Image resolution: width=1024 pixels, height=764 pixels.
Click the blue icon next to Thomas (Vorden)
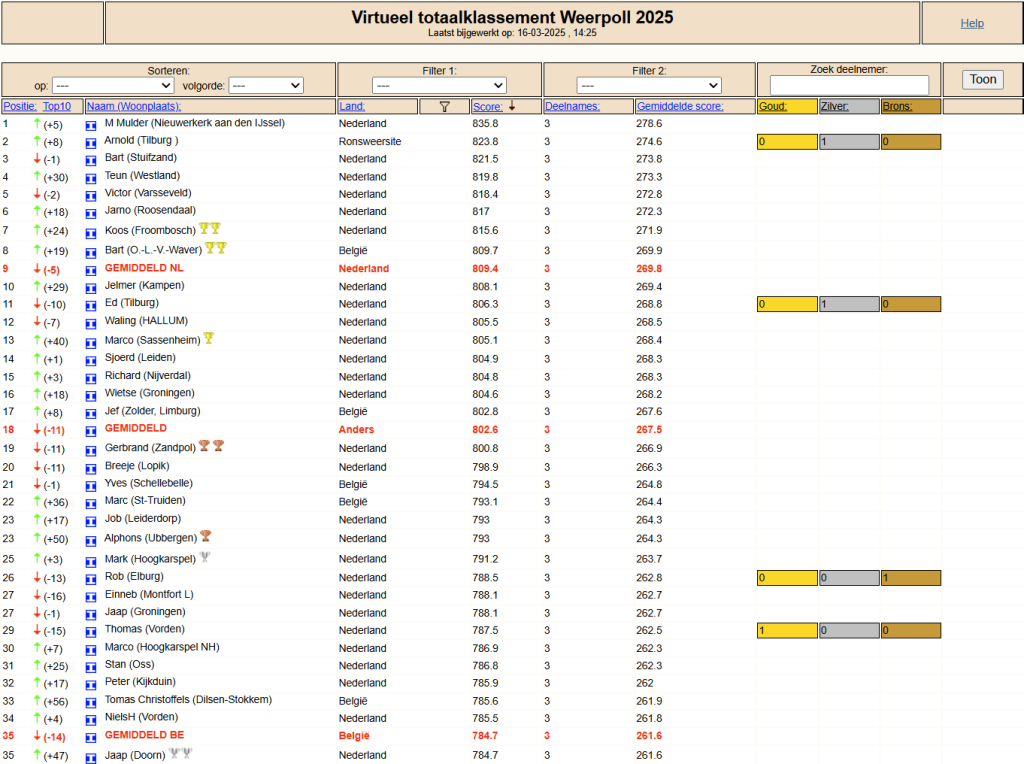pyautogui.click(x=91, y=631)
